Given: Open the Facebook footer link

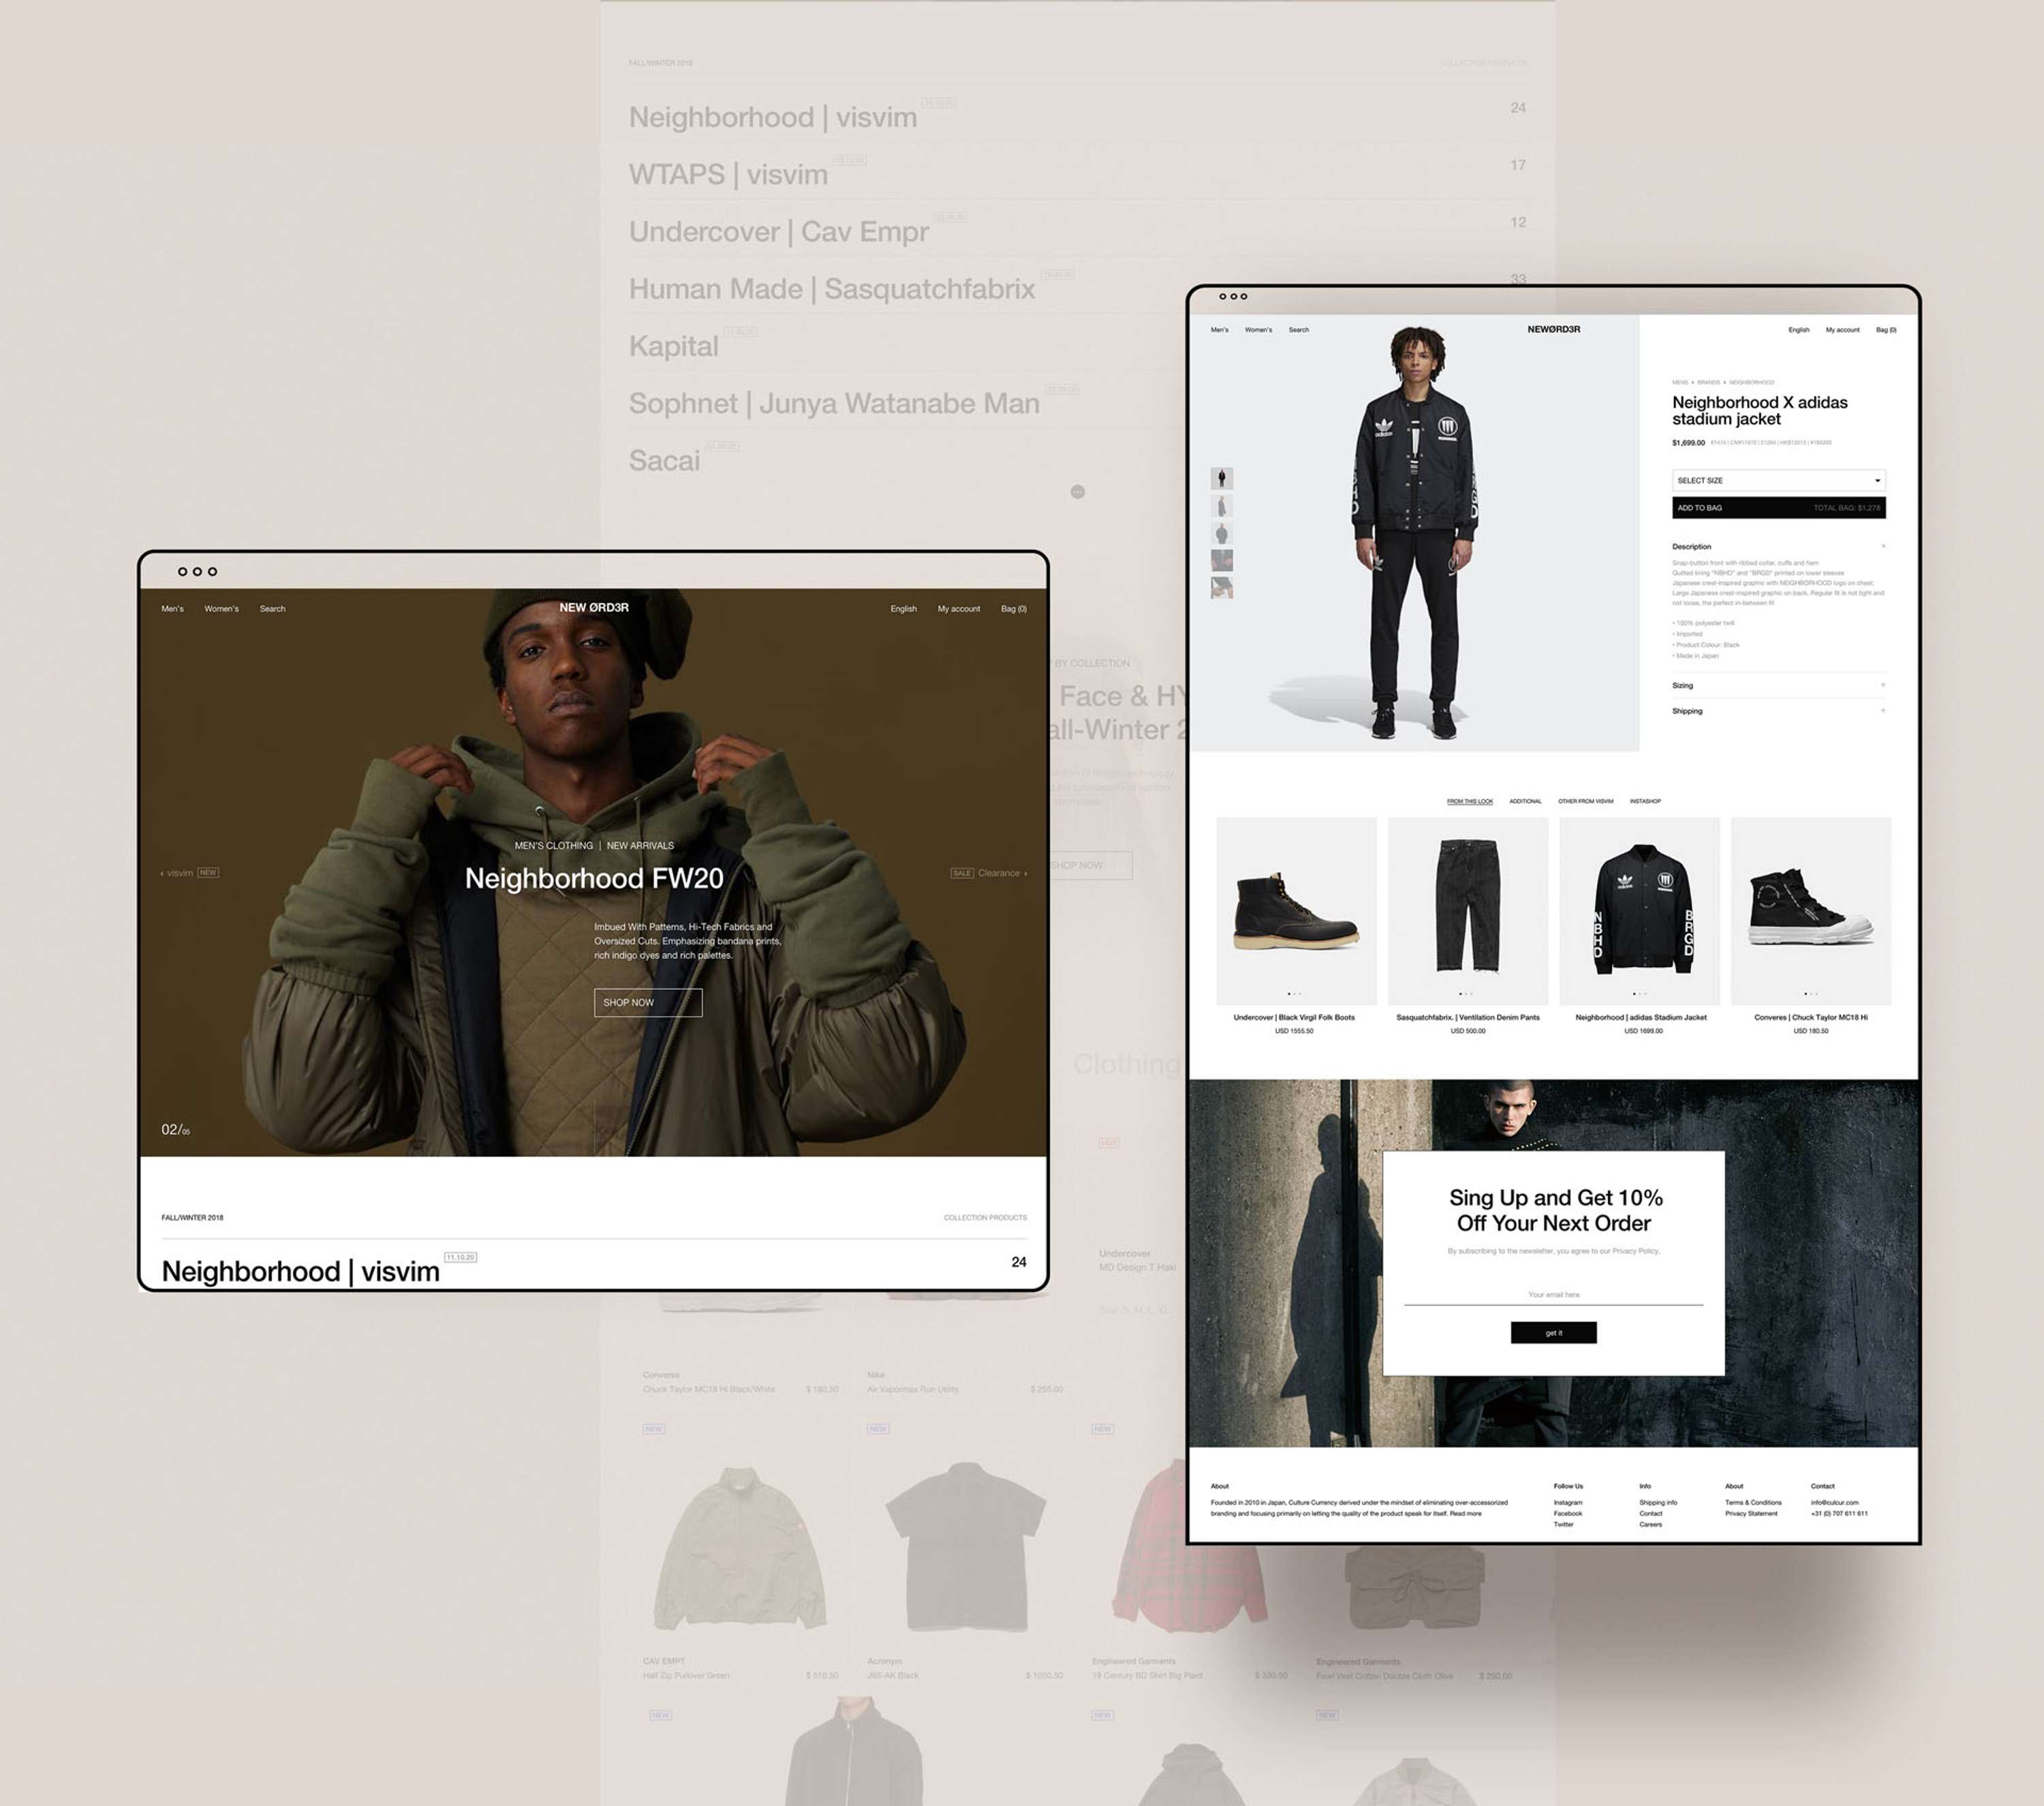Looking at the screenshot, I should coord(1568,1514).
